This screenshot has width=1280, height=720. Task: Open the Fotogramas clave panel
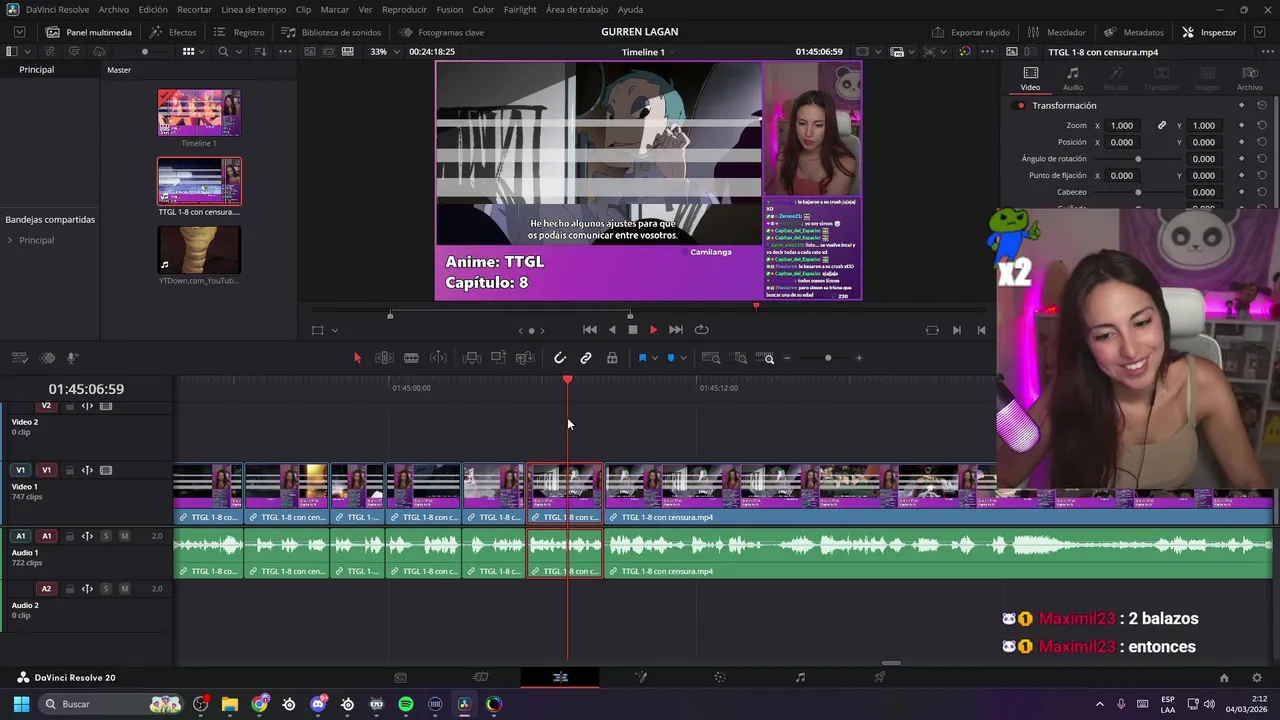point(441,32)
